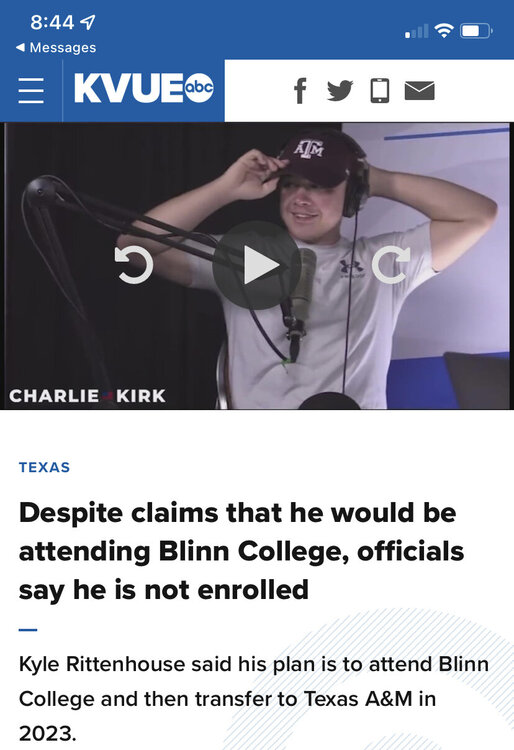The width and height of the screenshot is (514, 750).
Task: Share via SMS phone icon
Action: pos(380,90)
